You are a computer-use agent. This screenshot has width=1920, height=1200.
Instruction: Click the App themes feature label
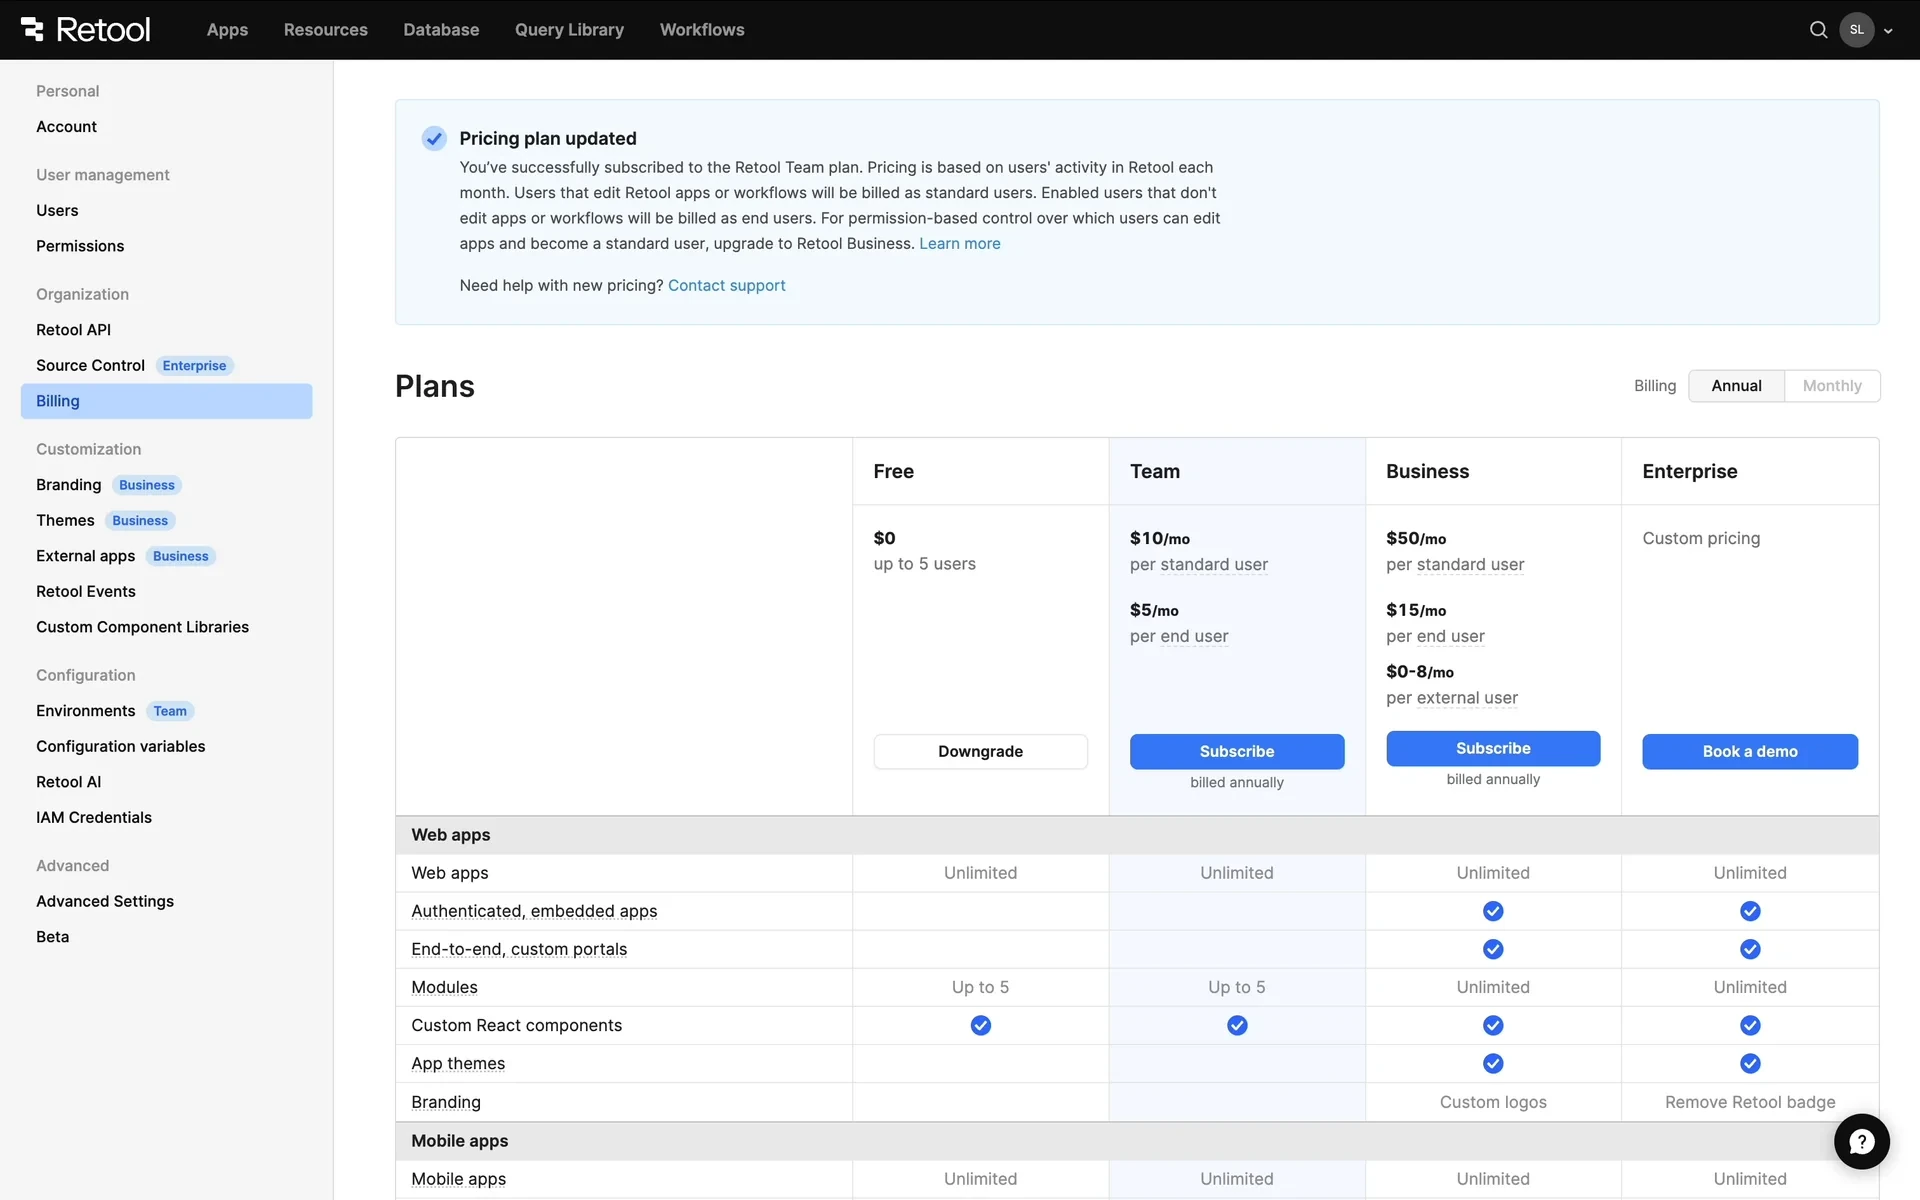458,1063
